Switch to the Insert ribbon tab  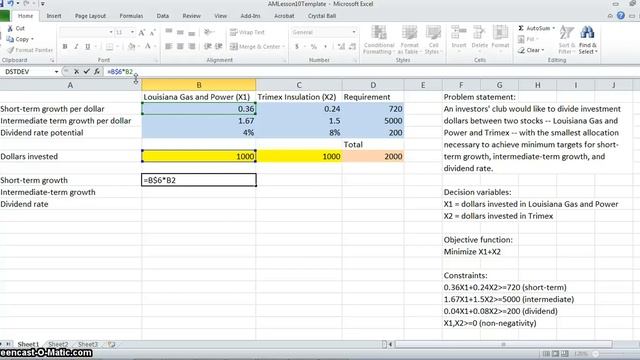point(53,16)
